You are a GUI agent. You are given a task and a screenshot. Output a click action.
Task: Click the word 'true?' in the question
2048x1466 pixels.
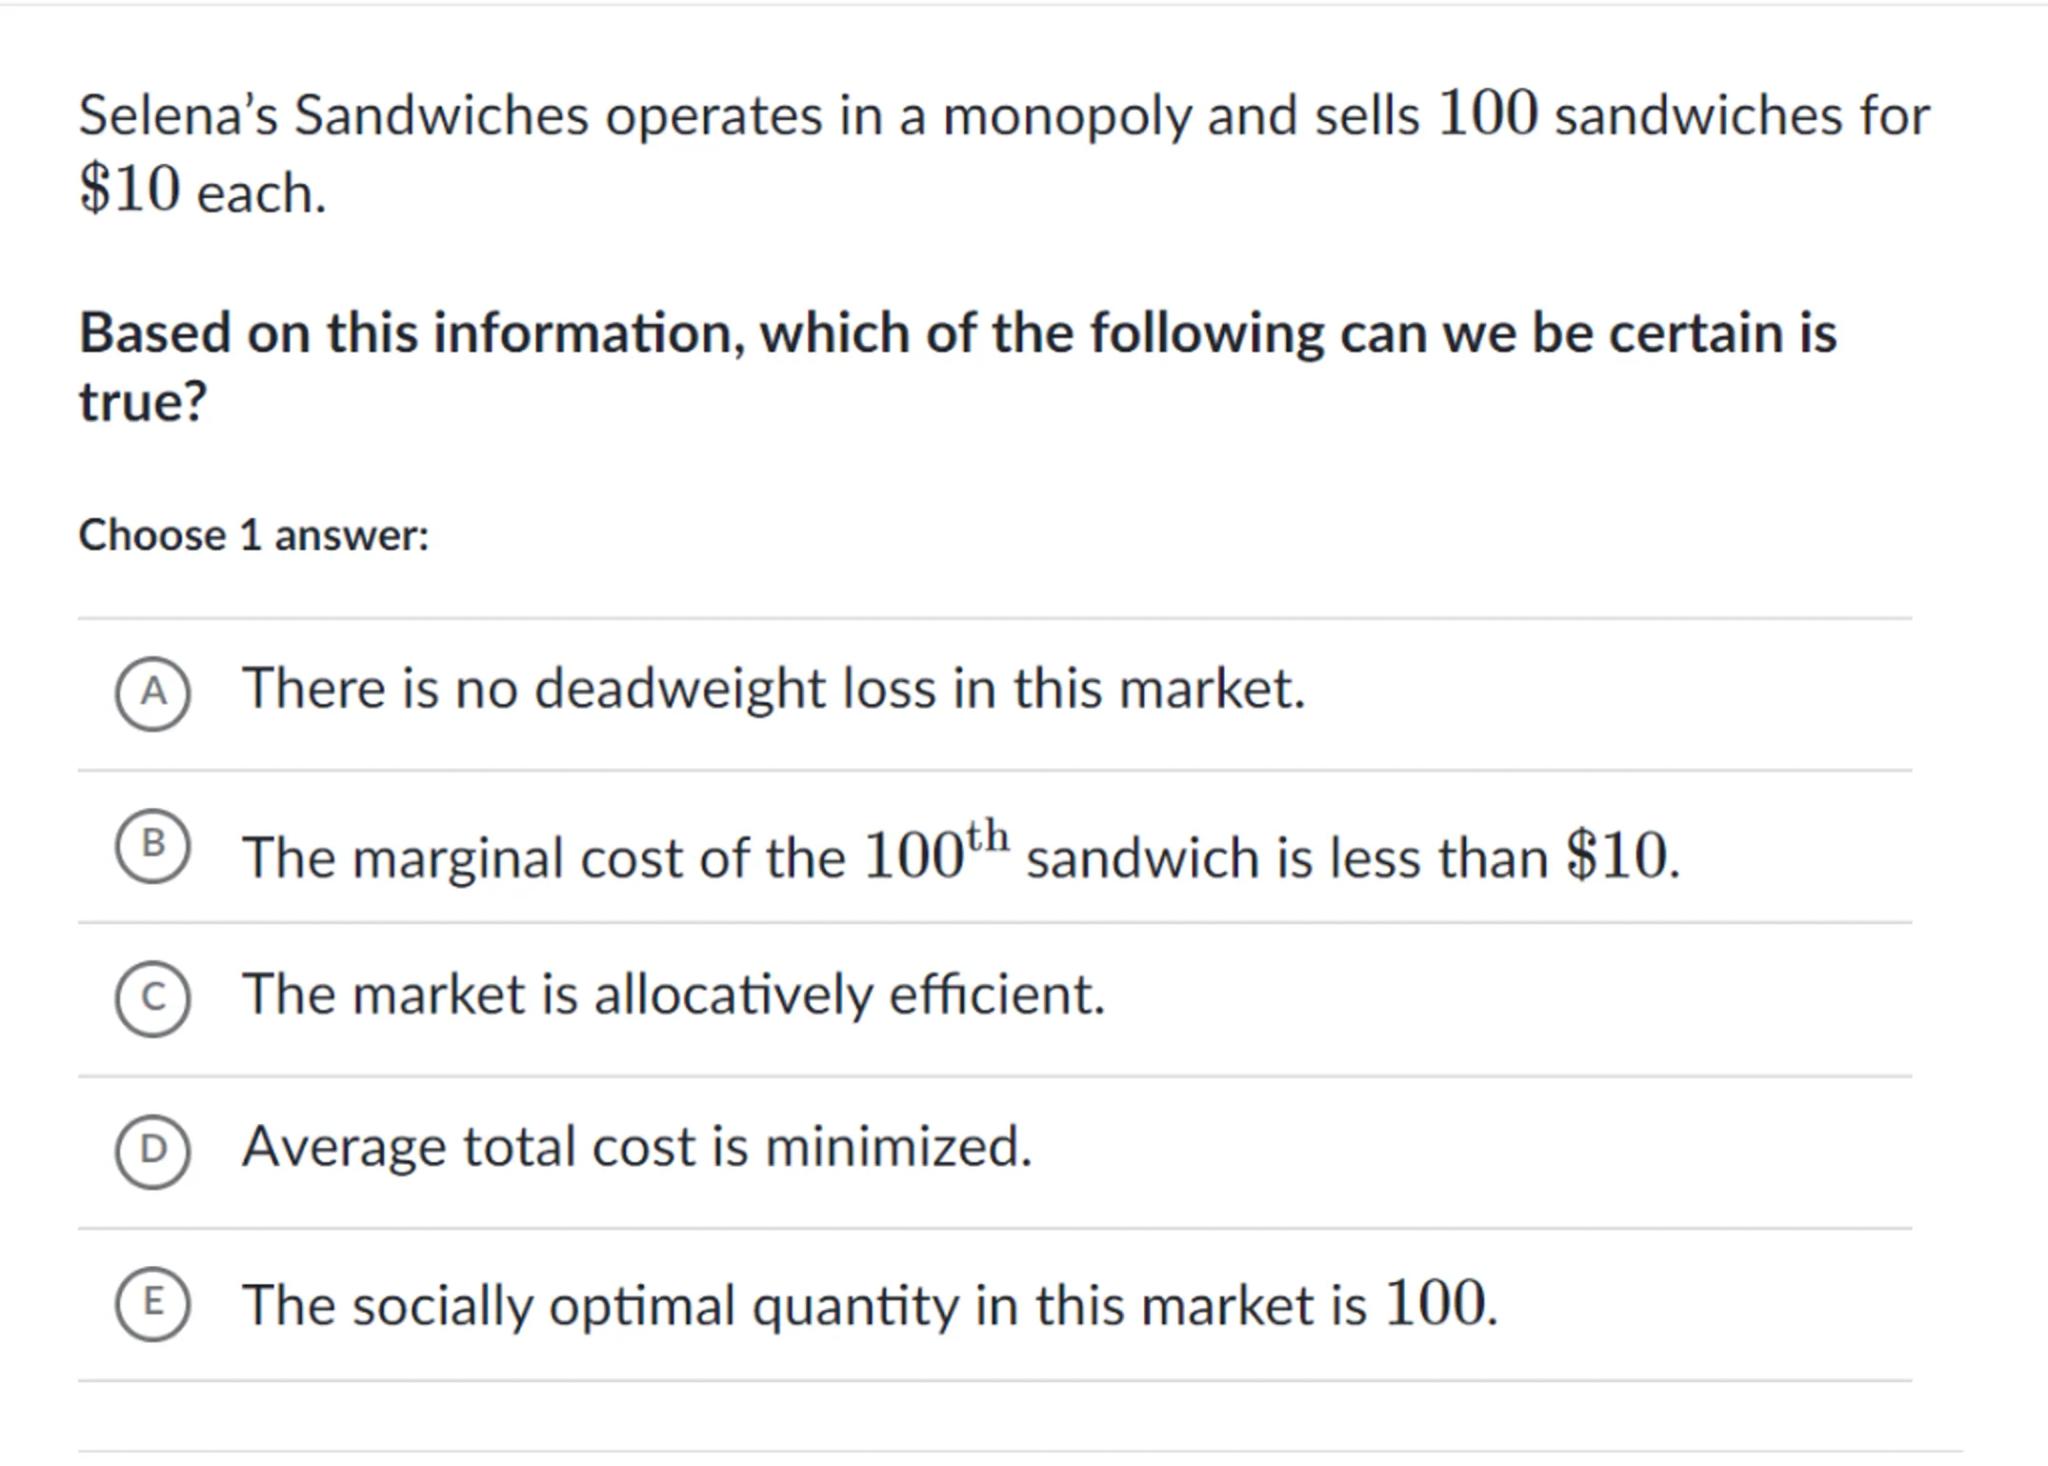click(x=143, y=403)
